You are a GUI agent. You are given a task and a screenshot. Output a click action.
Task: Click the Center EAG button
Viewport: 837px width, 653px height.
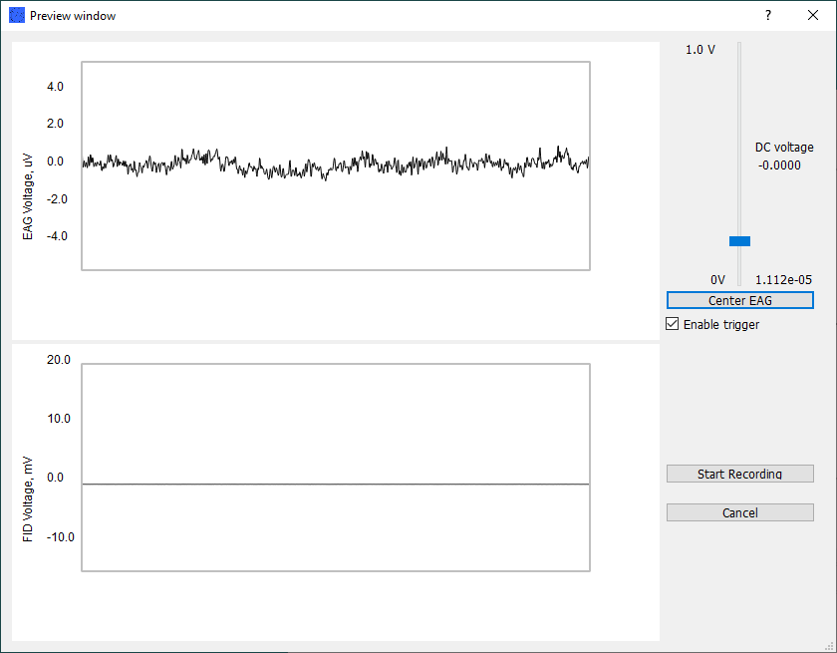coord(739,300)
